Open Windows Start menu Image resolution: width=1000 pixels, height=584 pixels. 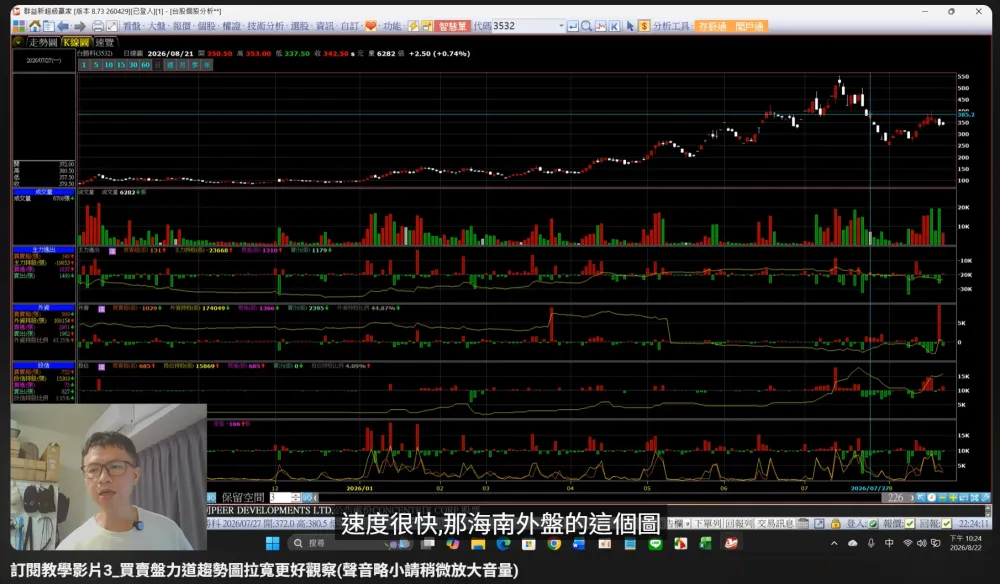tap(272, 543)
